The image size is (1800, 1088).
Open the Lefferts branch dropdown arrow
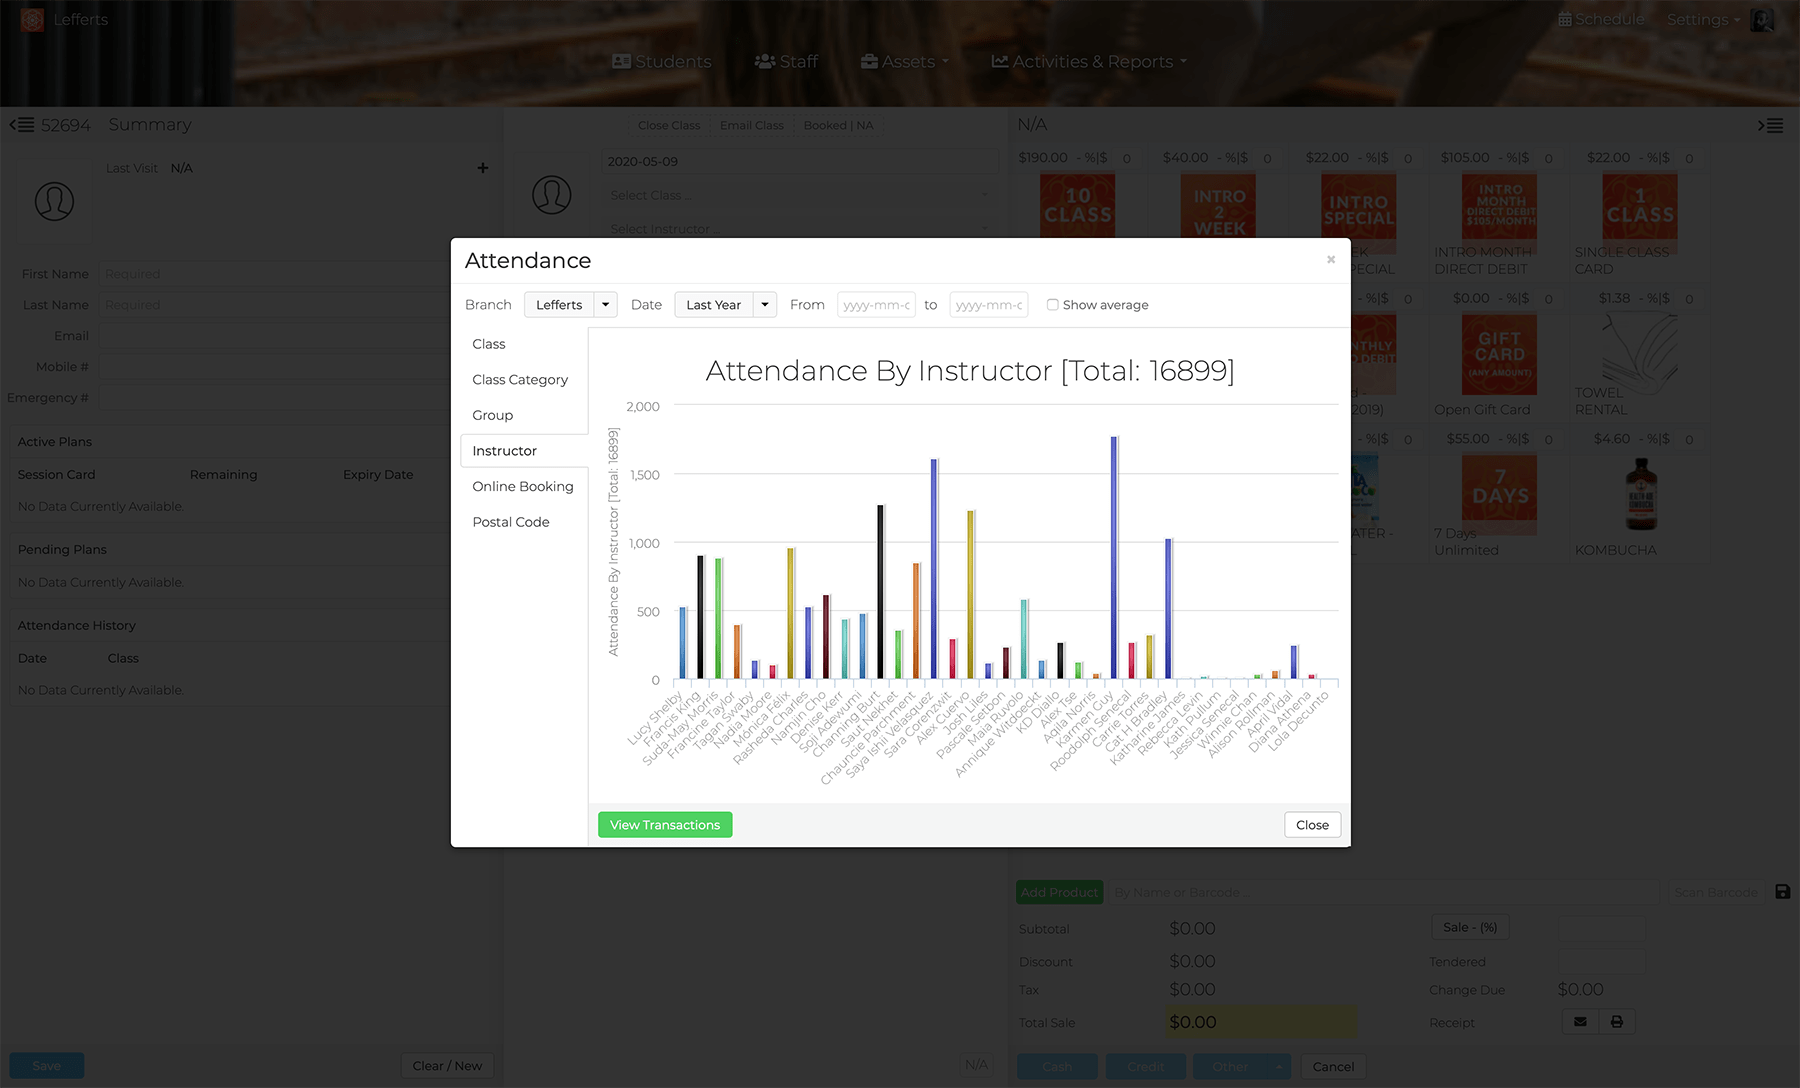[605, 305]
